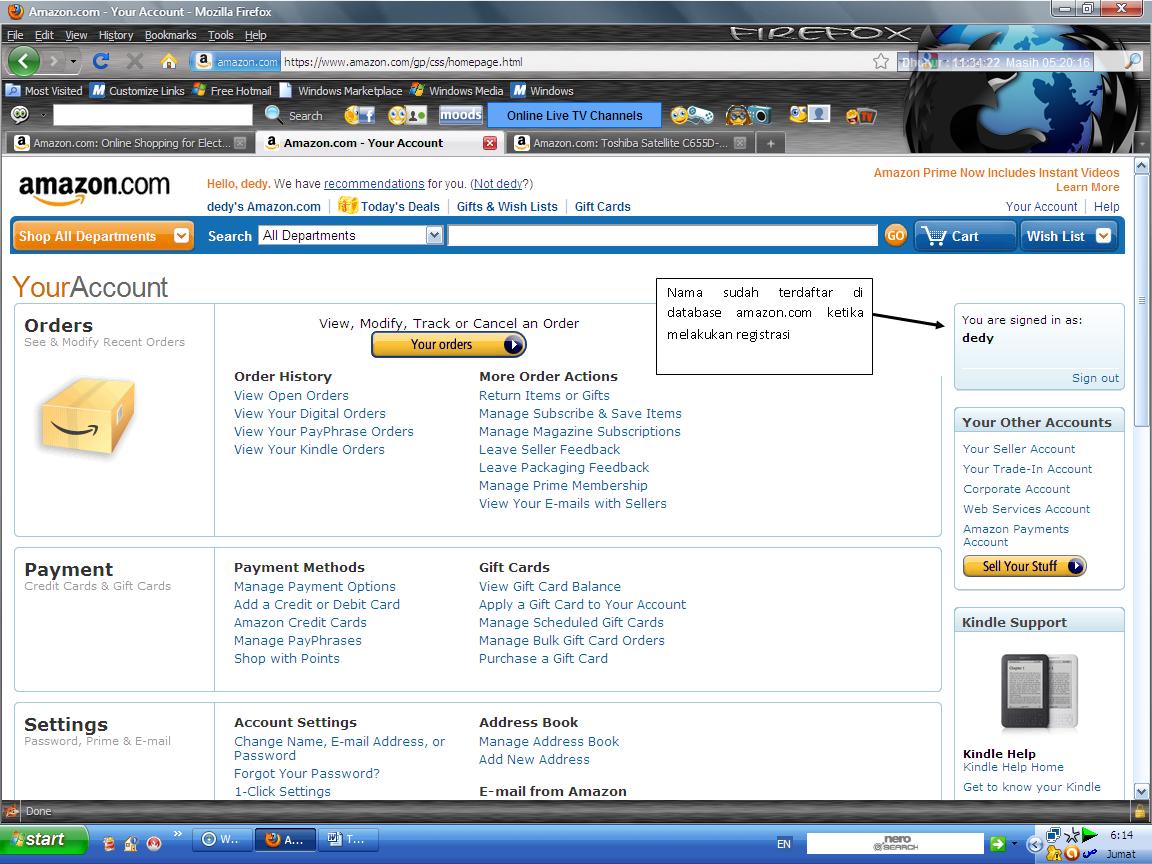
Task: Click the Free Hotmail bookmark
Action: pos(232,90)
